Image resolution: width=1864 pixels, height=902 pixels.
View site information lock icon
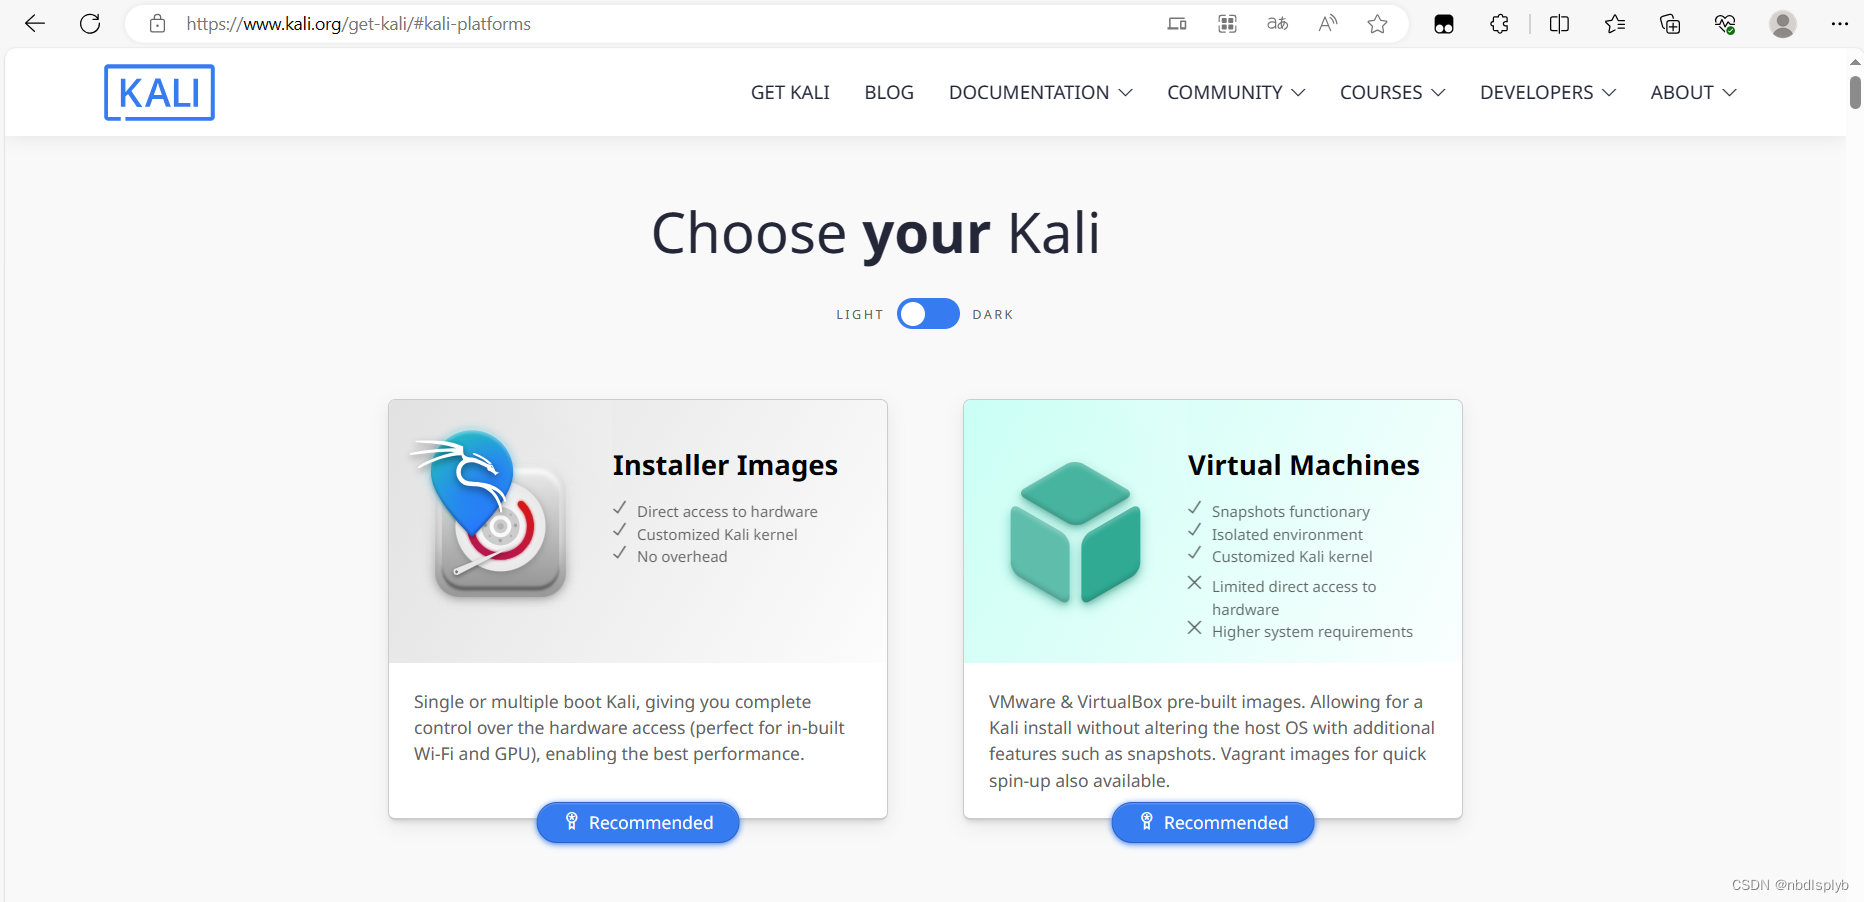[157, 24]
